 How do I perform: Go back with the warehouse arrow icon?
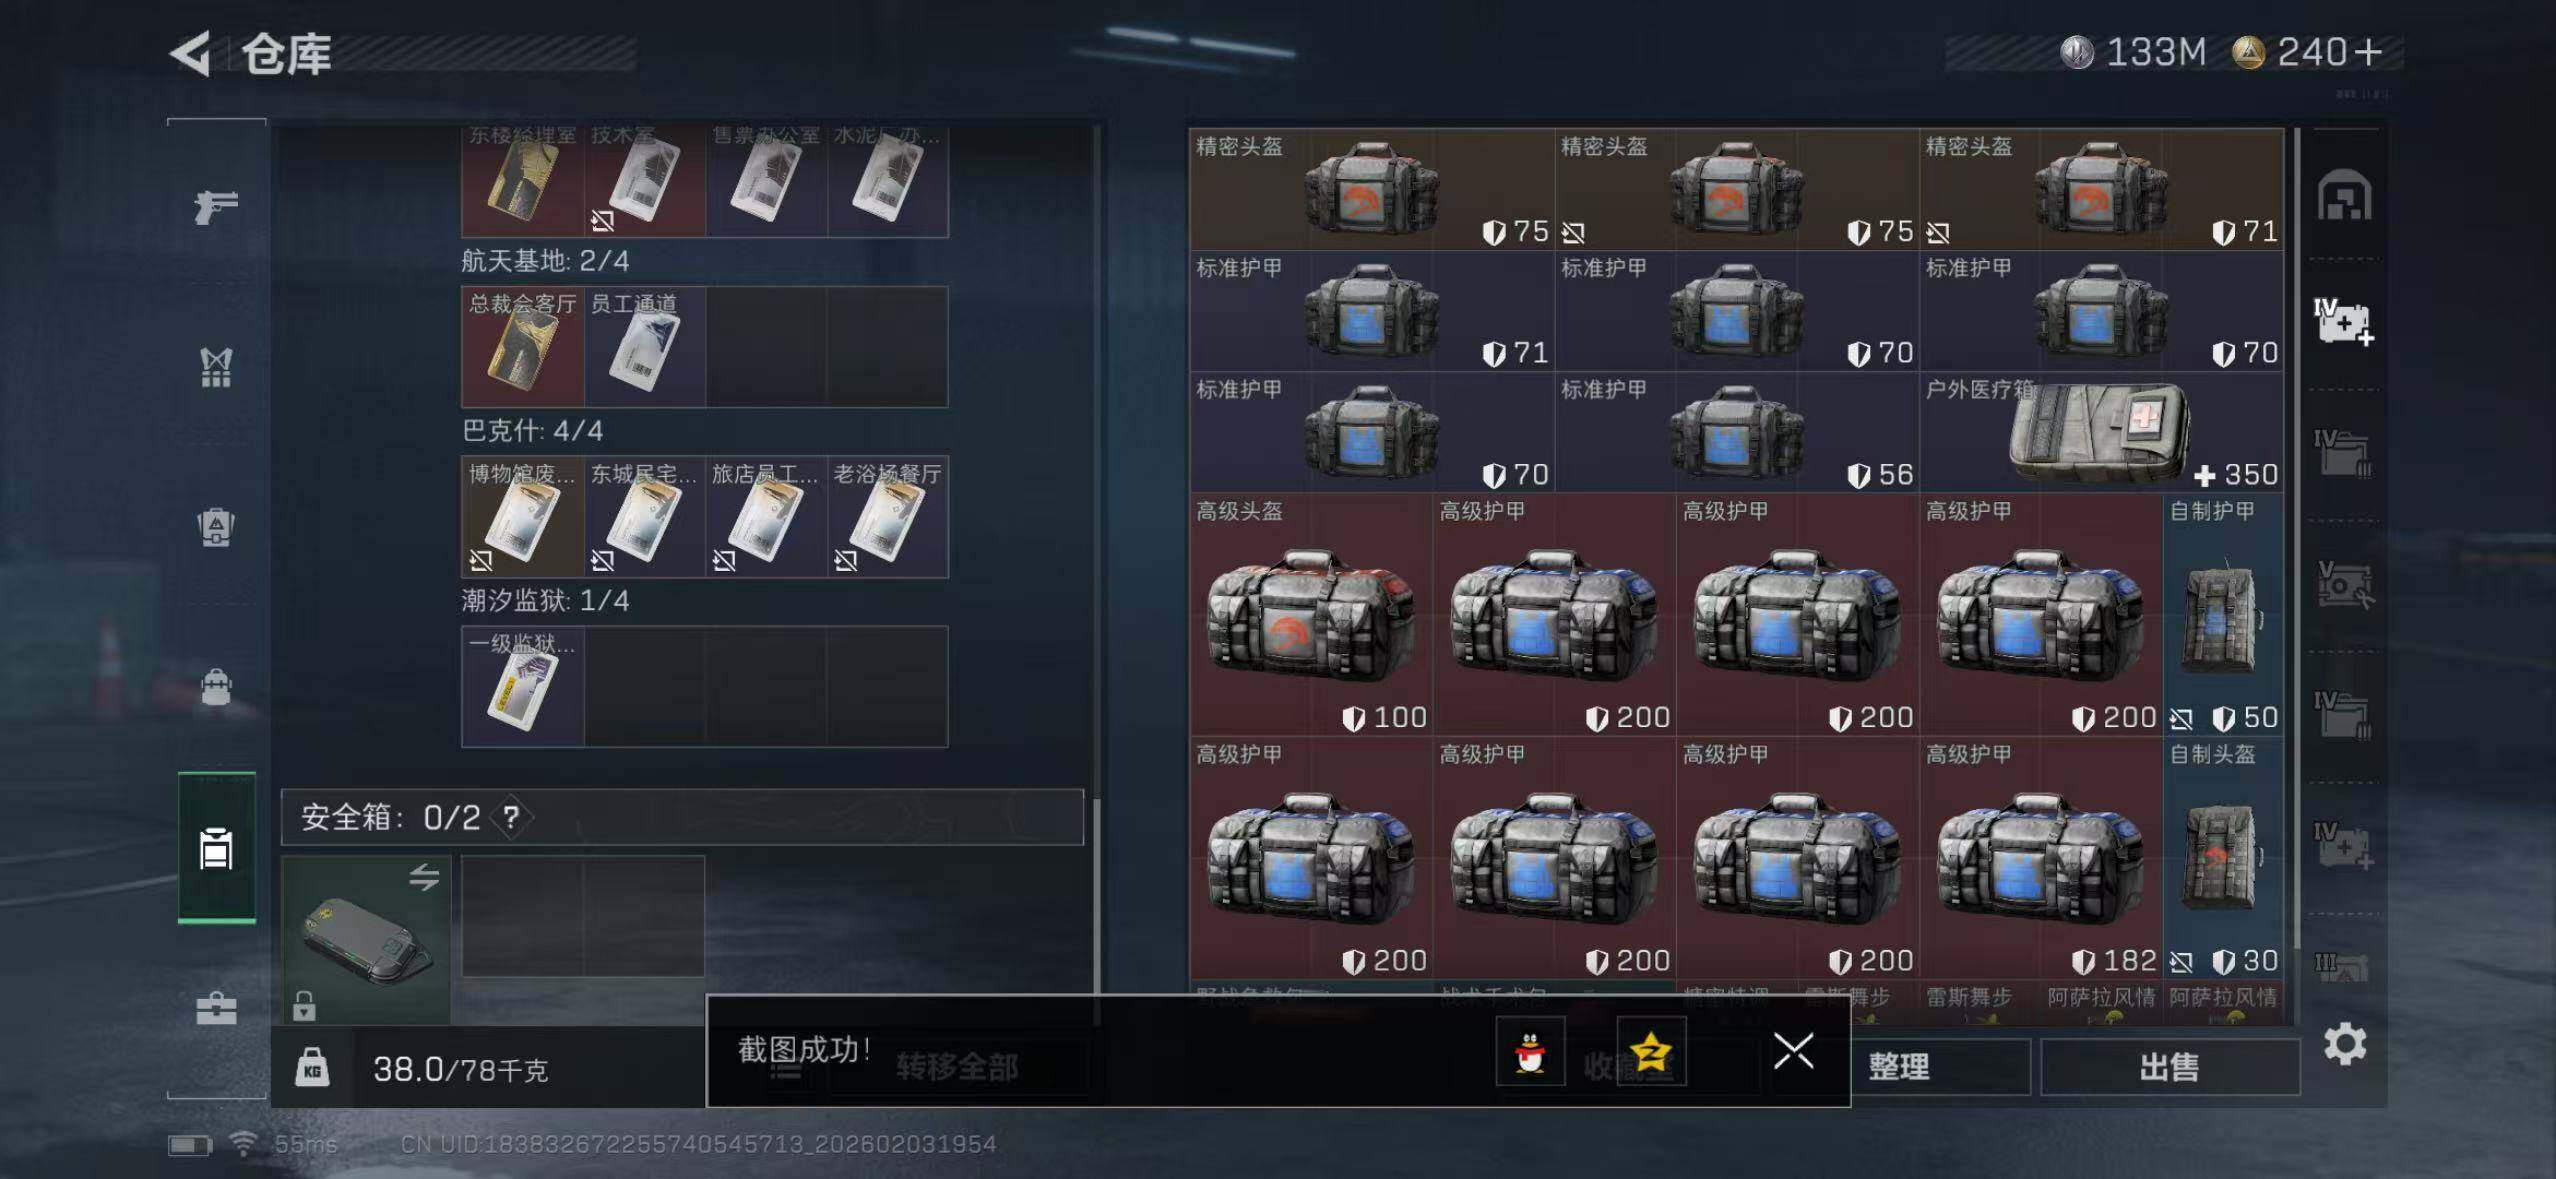(191, 53)
